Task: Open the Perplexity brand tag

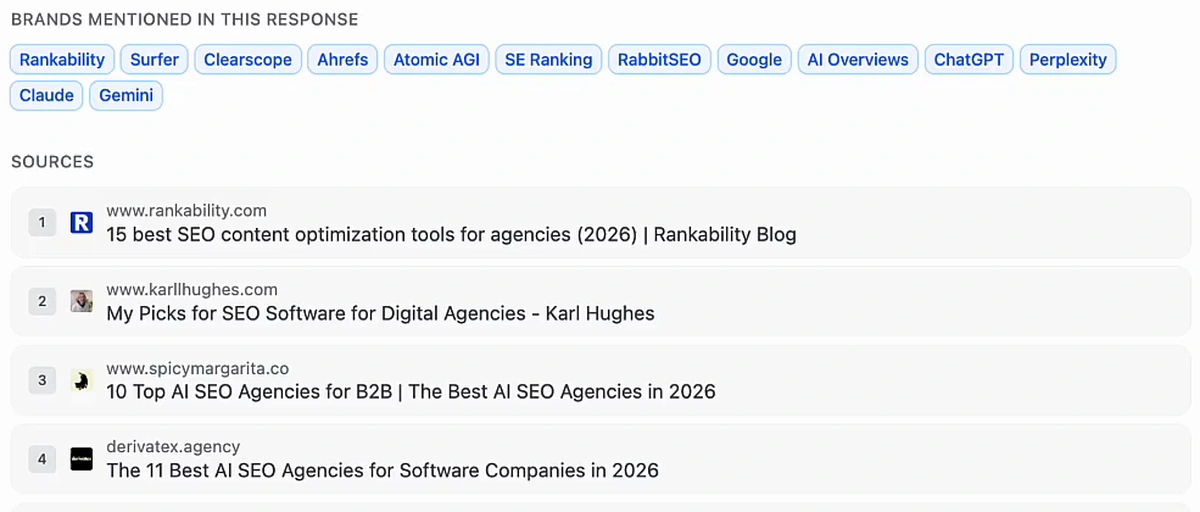Action: click(1068, 59)
